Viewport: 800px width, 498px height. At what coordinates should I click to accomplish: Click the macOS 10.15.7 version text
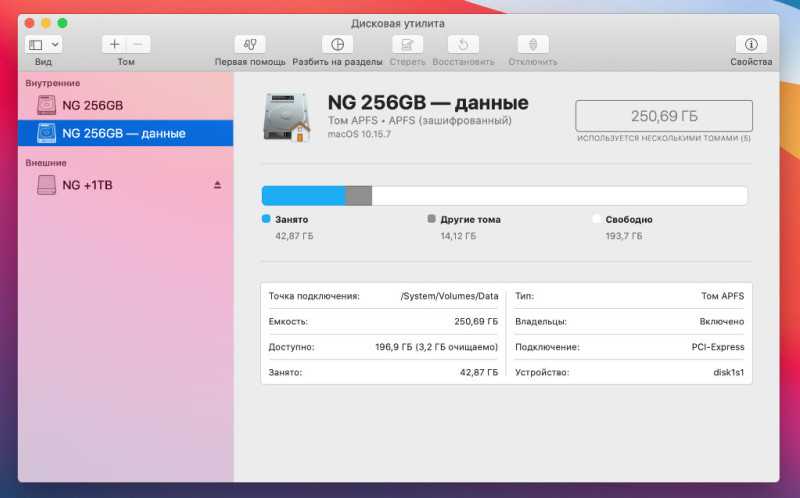[359, 134]
